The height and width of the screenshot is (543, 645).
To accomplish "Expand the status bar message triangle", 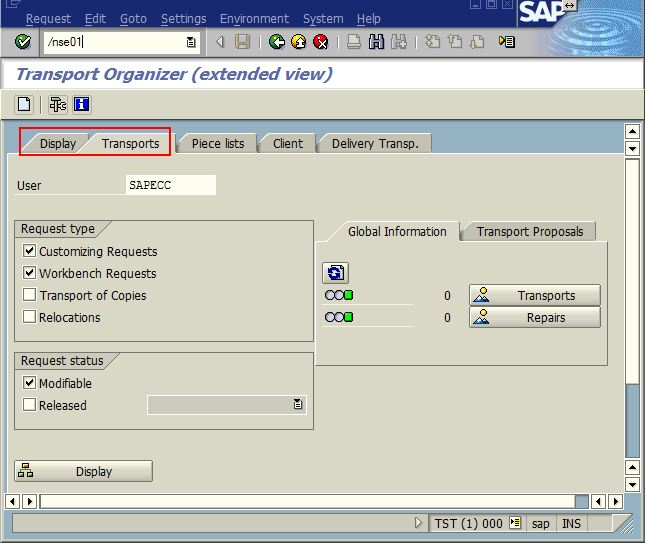I will 418,523.
